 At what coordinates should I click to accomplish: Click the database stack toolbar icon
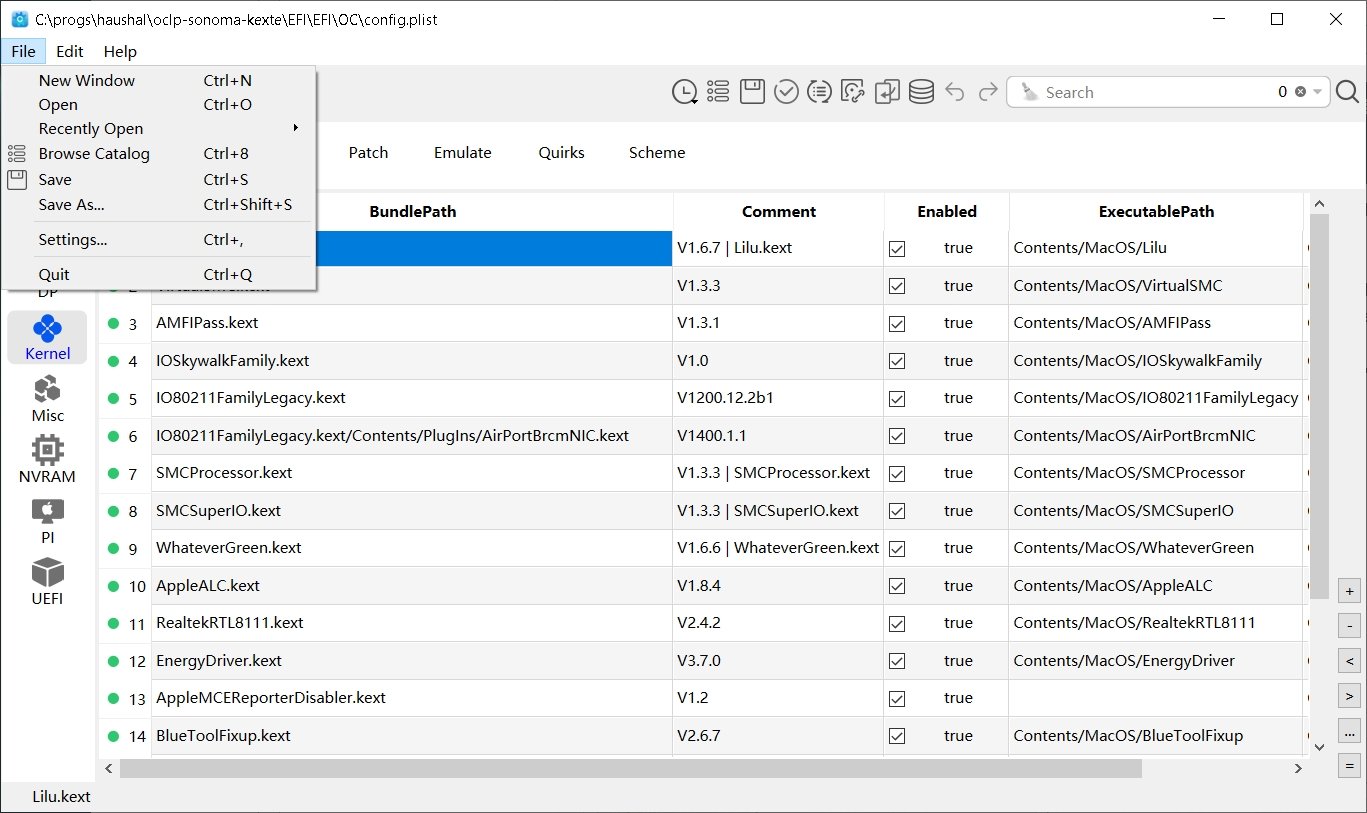(921, 92)
